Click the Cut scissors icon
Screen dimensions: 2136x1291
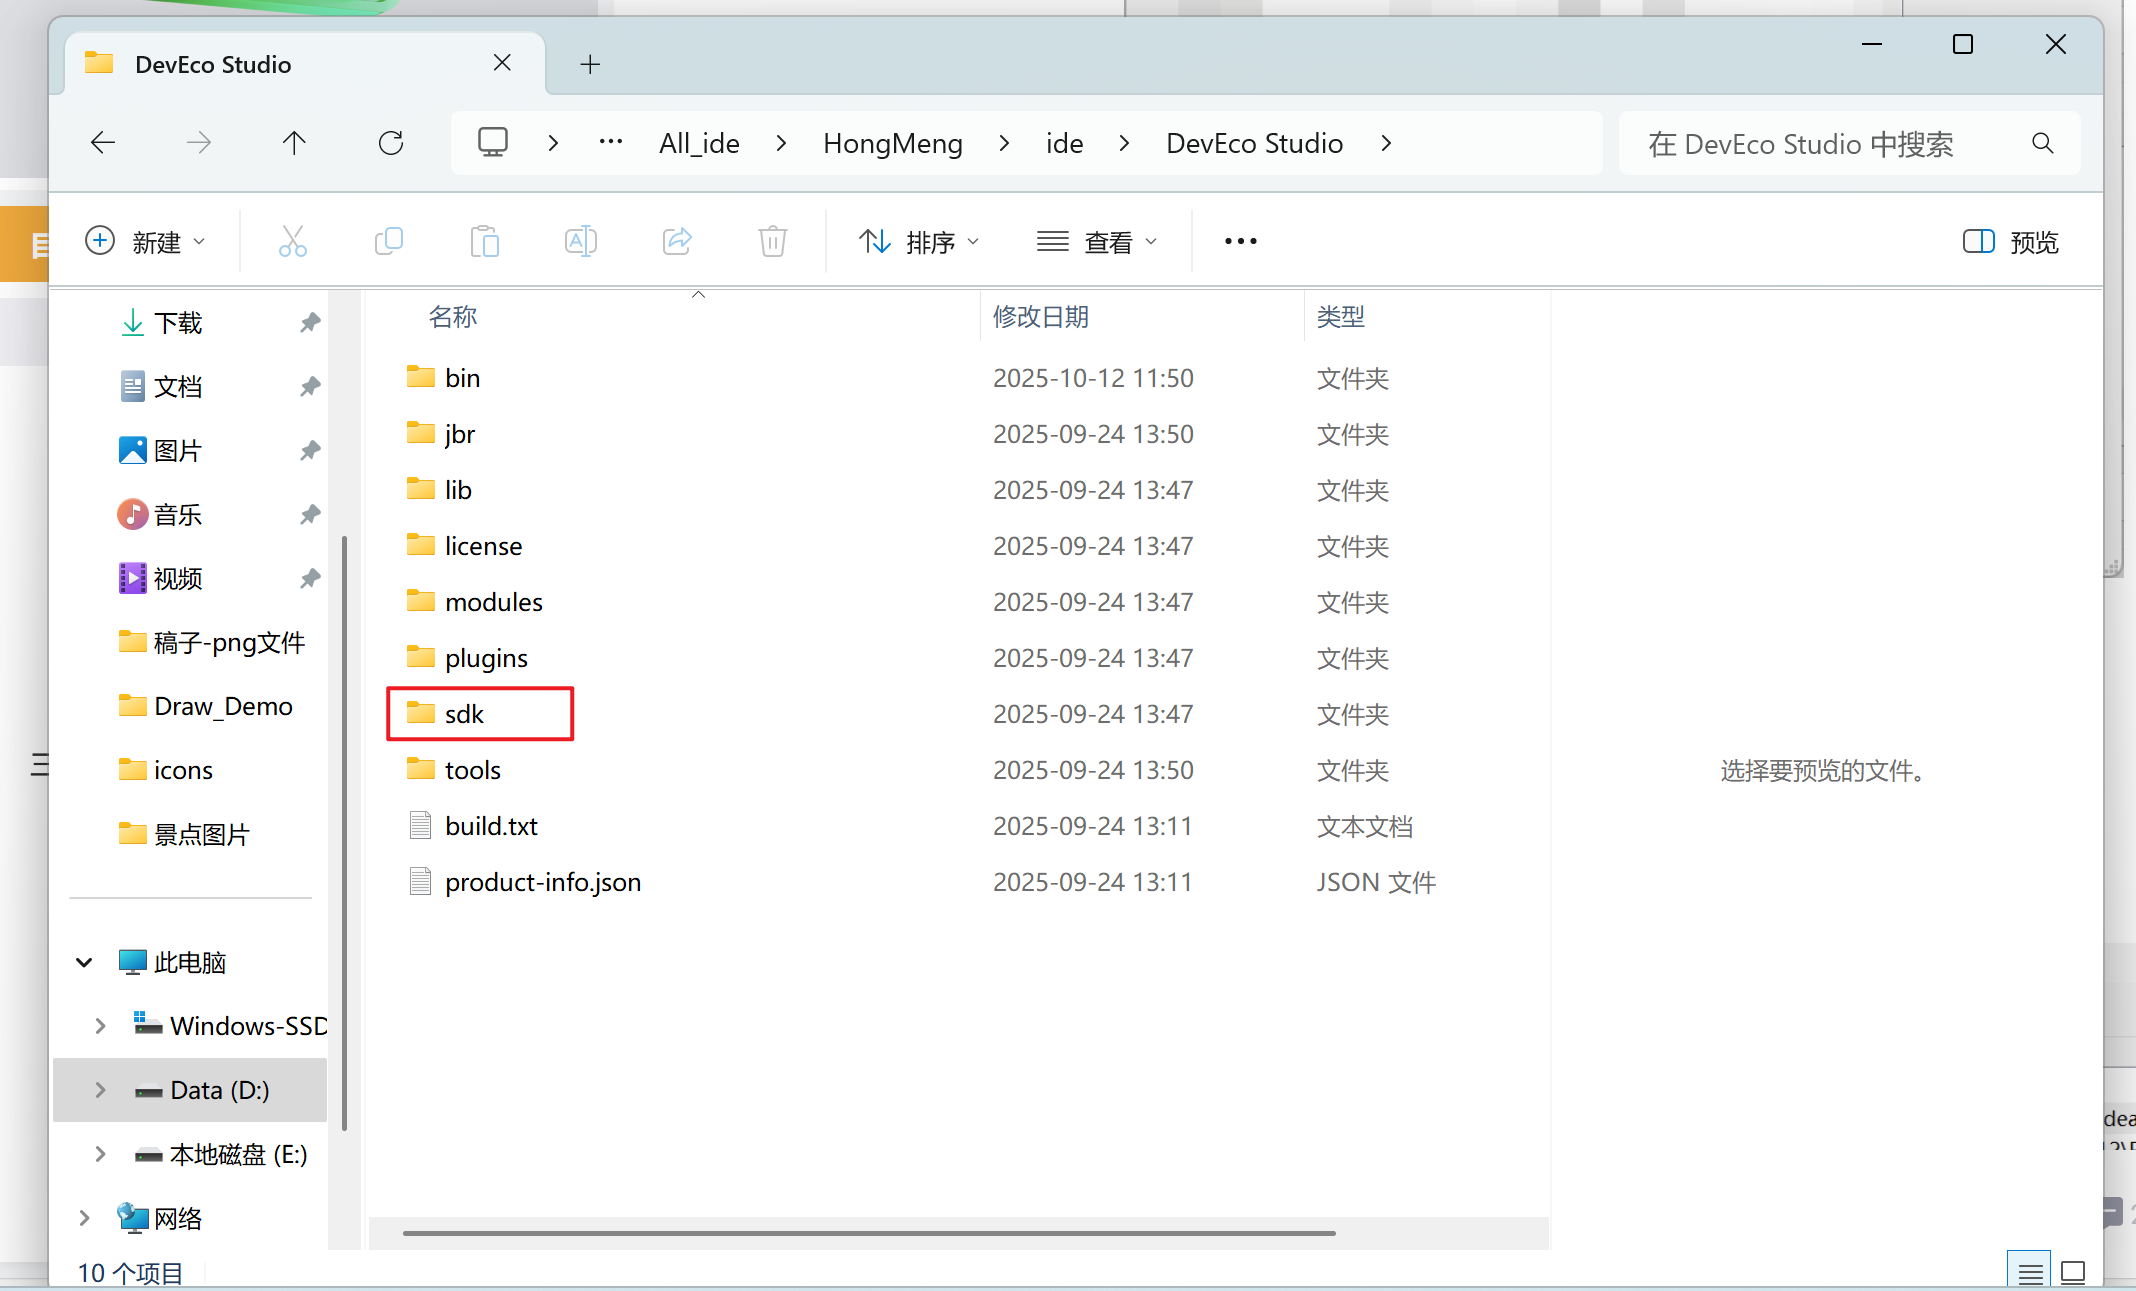tap(292, 241)
